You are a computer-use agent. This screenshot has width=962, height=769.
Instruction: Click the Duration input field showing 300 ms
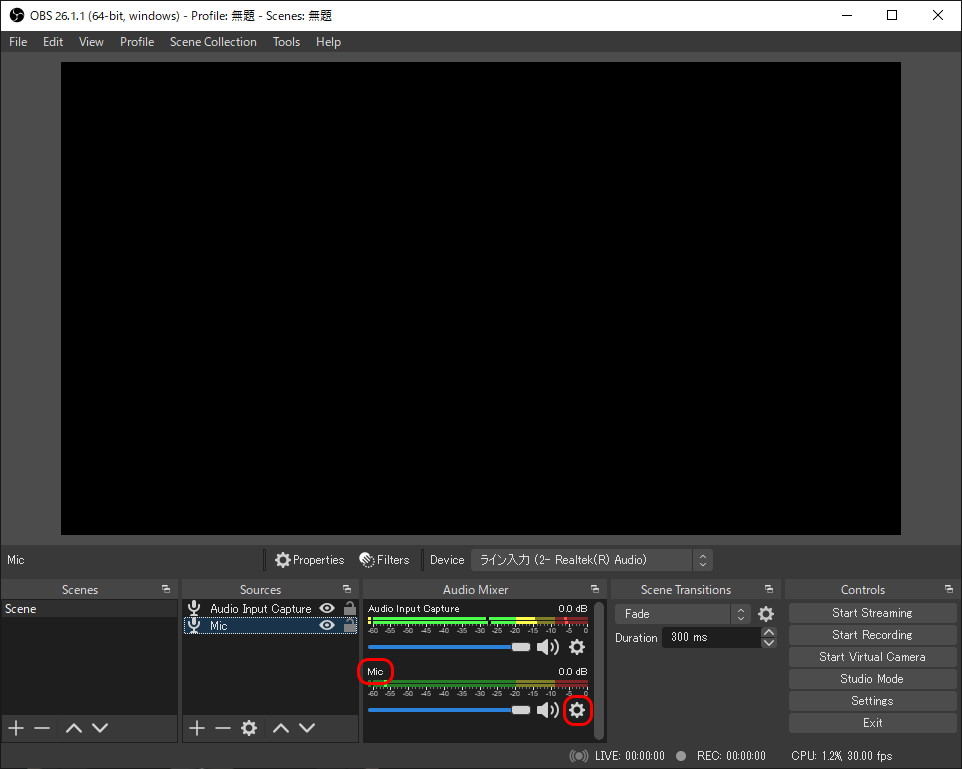[711, 637]
